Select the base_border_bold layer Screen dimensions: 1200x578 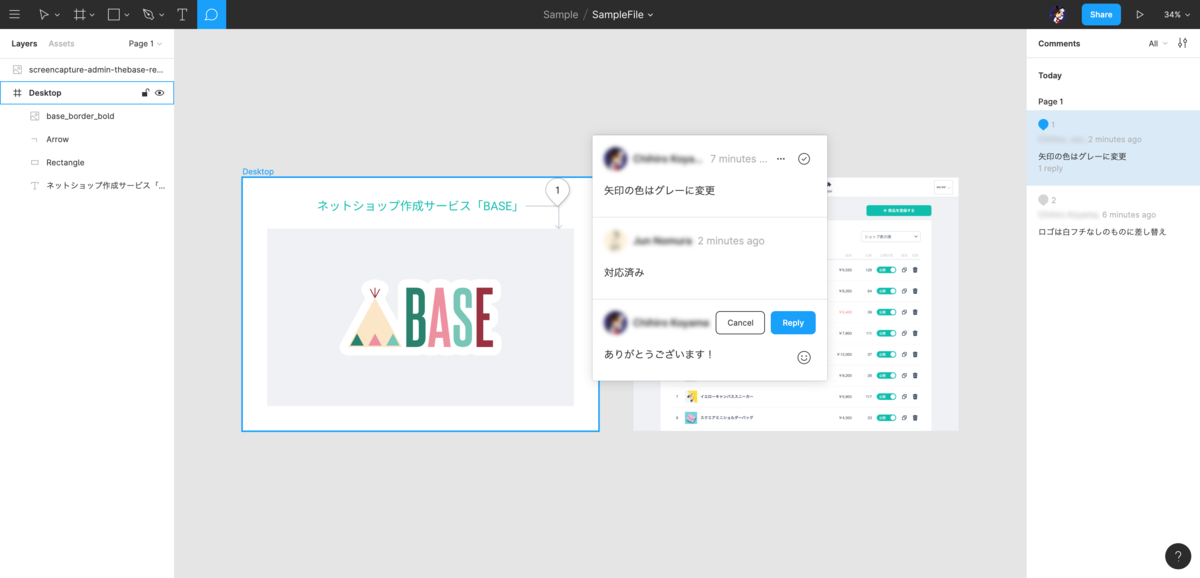coord(87,116)
